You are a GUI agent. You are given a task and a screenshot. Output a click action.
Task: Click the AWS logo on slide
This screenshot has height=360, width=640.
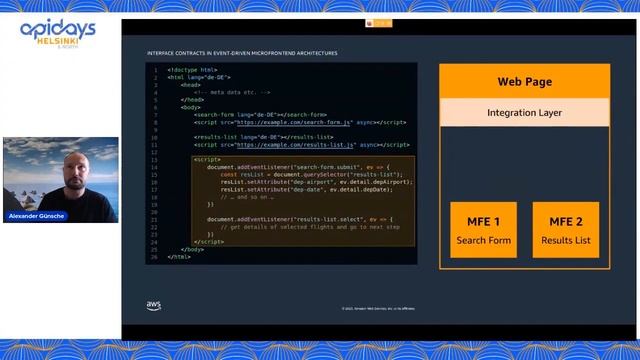154,306
